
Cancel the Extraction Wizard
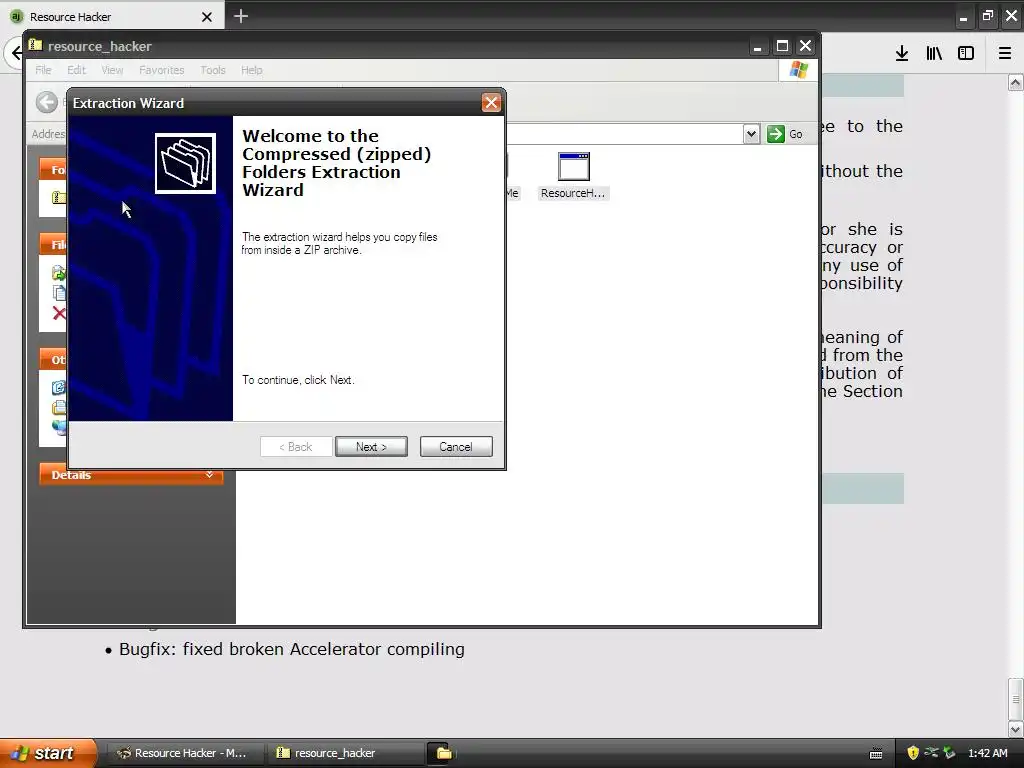click(456, 447)
